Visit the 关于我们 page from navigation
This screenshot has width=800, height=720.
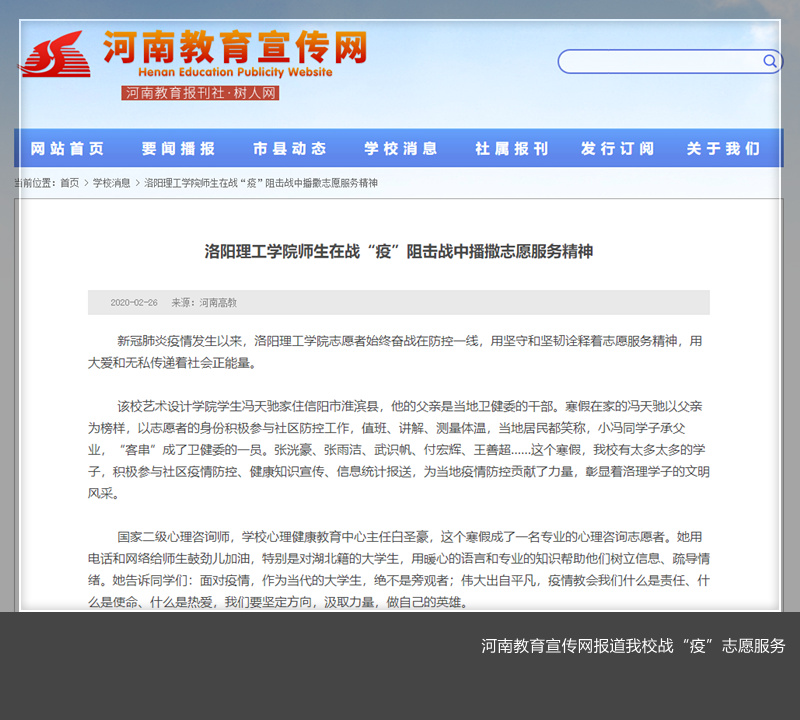723,149
